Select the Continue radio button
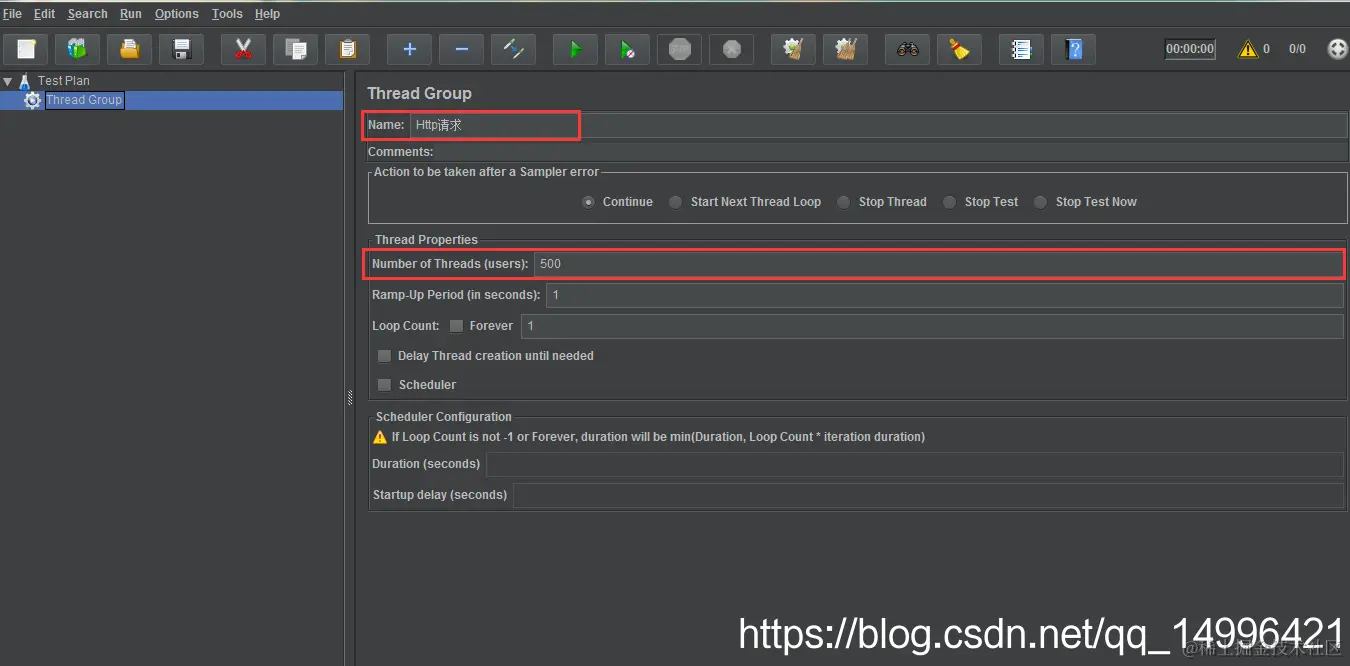Viewport: 1350px width, 666px height. click(x=589, y=202)
